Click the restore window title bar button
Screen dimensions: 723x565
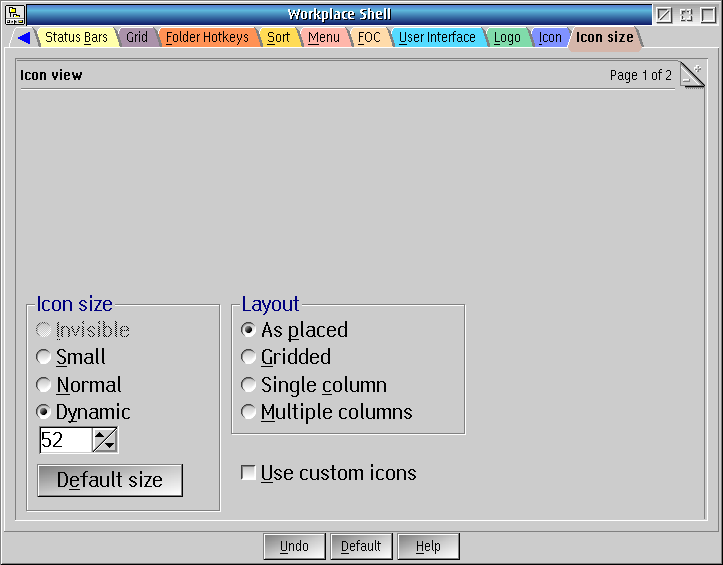(687, 15)
